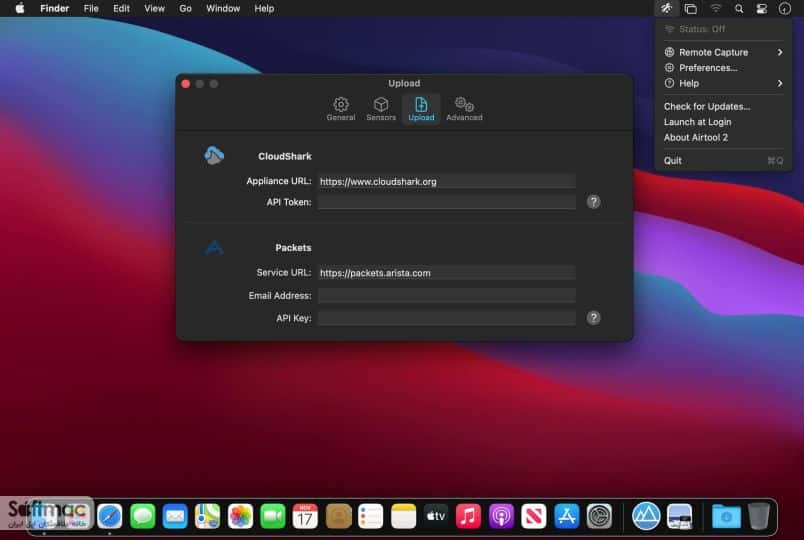Screen dimensions: 804x540
Task: Open Music from the Dock
Action: click(468, 516)
